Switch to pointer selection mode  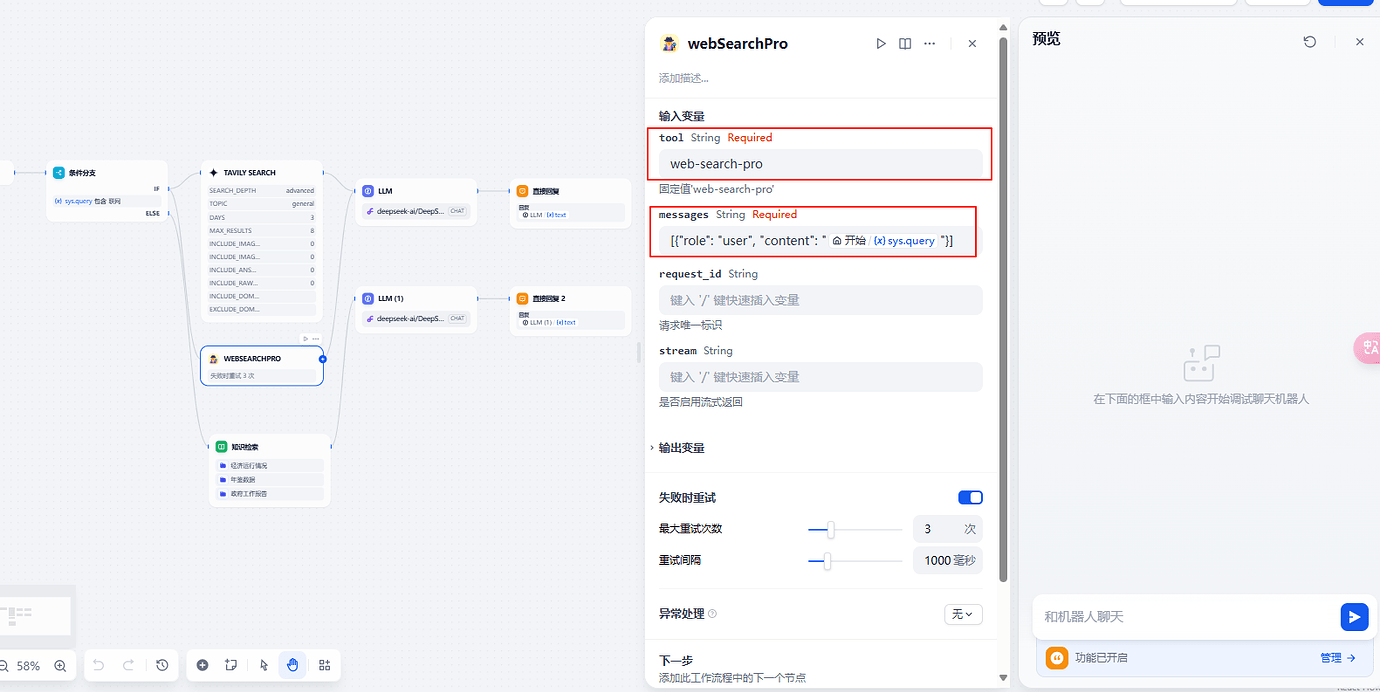click(x=264, y=665)
